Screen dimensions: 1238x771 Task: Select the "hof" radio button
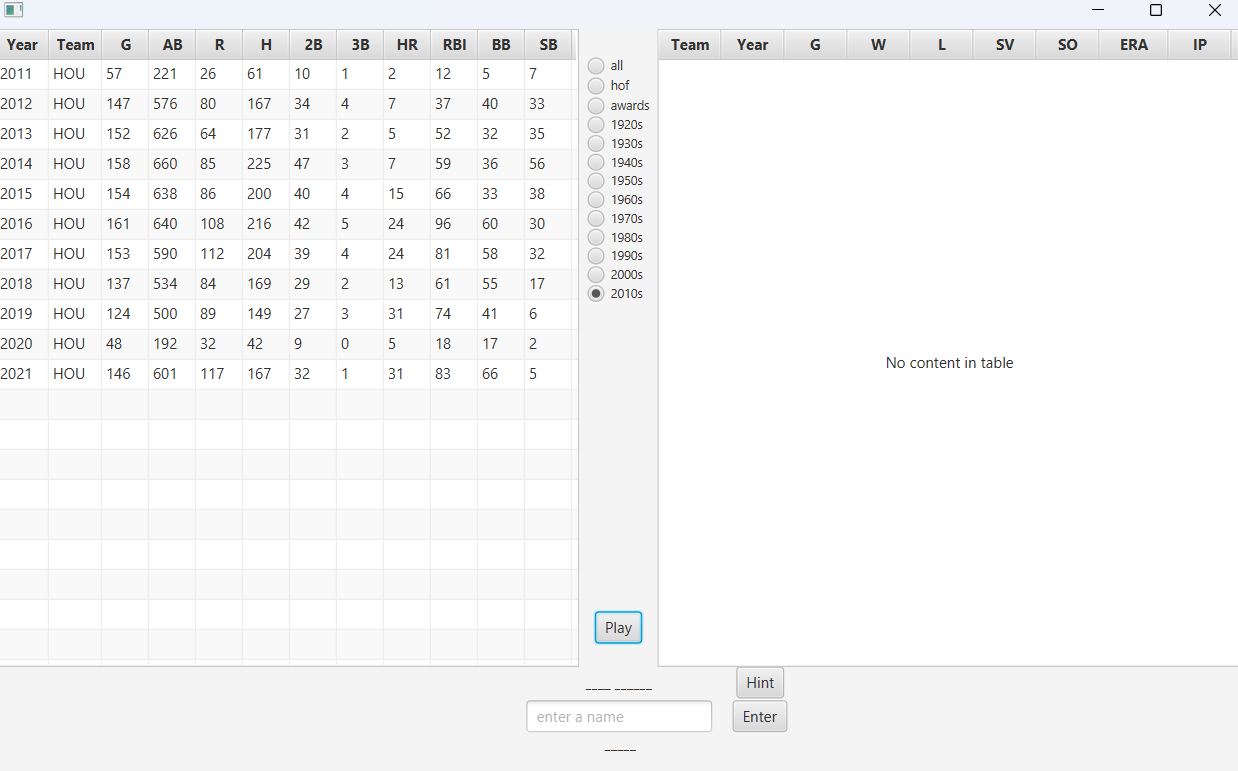click(596, 85)
